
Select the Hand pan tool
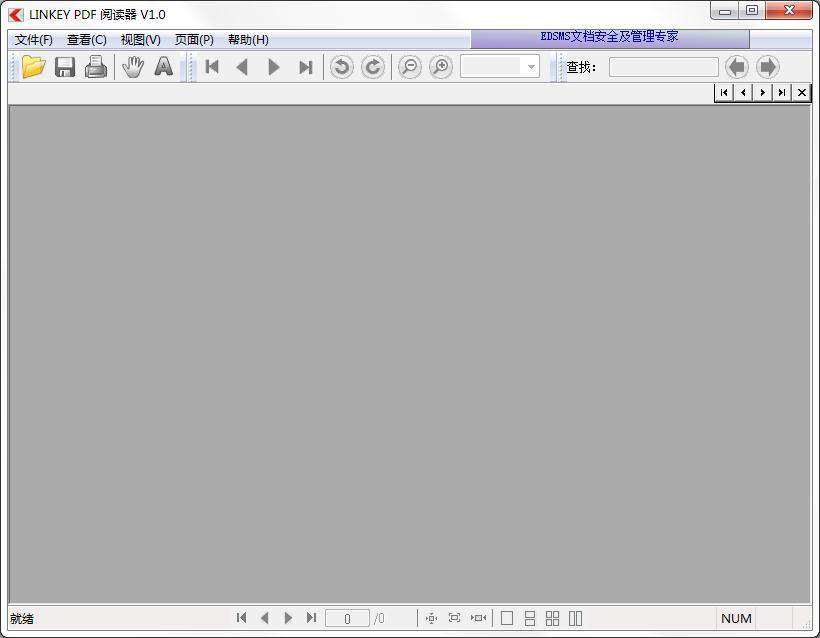click(x=133, y=67)
